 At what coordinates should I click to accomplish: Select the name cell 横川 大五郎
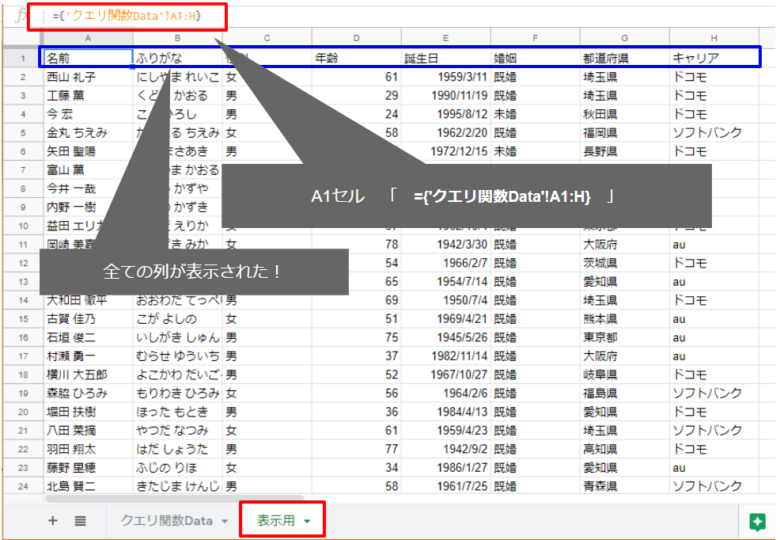click(x=88, y=374)
